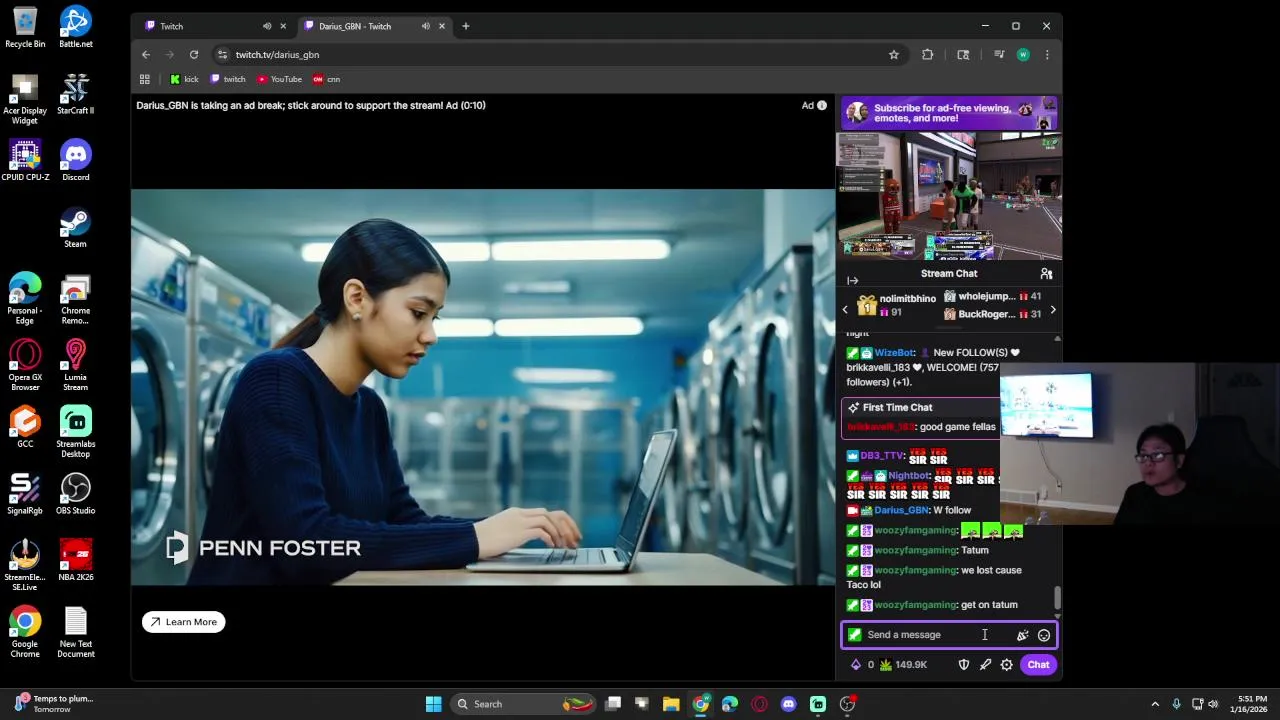Click the Nightbot username in chat
Viewport: 1280px width, 720px height.
coord(909,476)
